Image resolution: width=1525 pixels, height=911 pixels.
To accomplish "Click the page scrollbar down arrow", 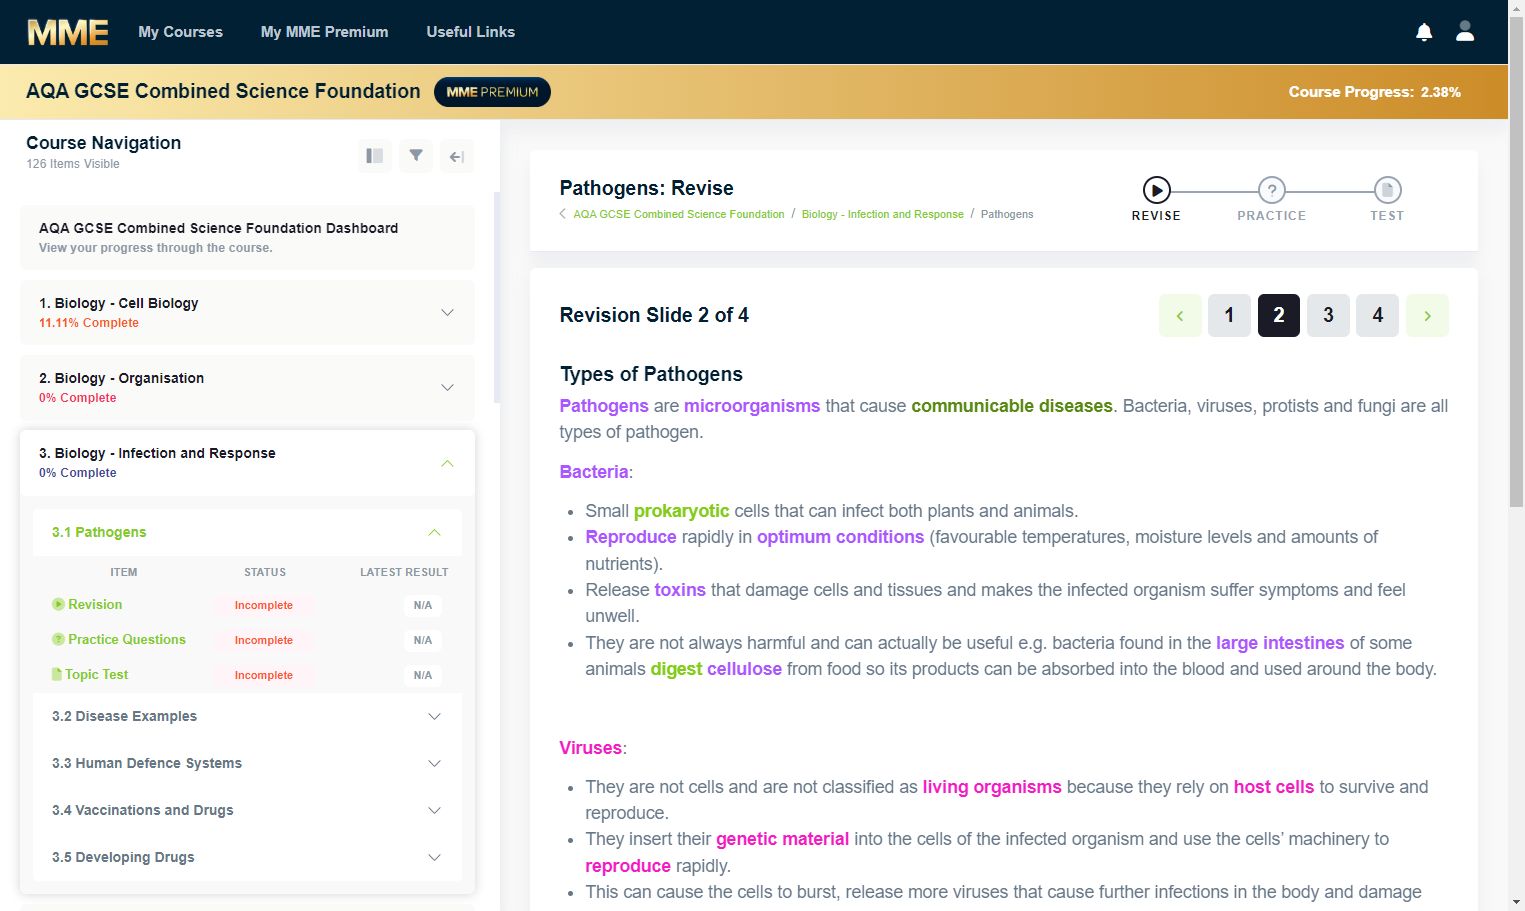I will [x=1516, y=902].
